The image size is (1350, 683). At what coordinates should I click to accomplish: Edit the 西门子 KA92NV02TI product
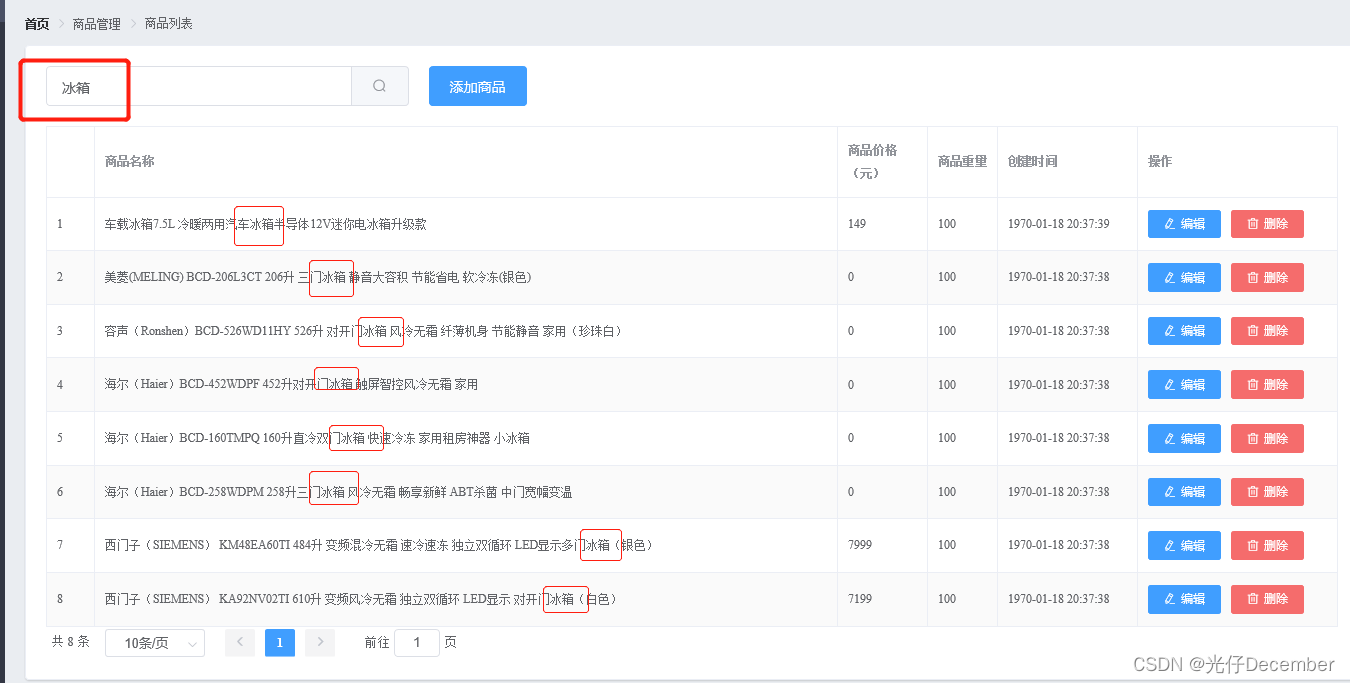coord(1184,599)
